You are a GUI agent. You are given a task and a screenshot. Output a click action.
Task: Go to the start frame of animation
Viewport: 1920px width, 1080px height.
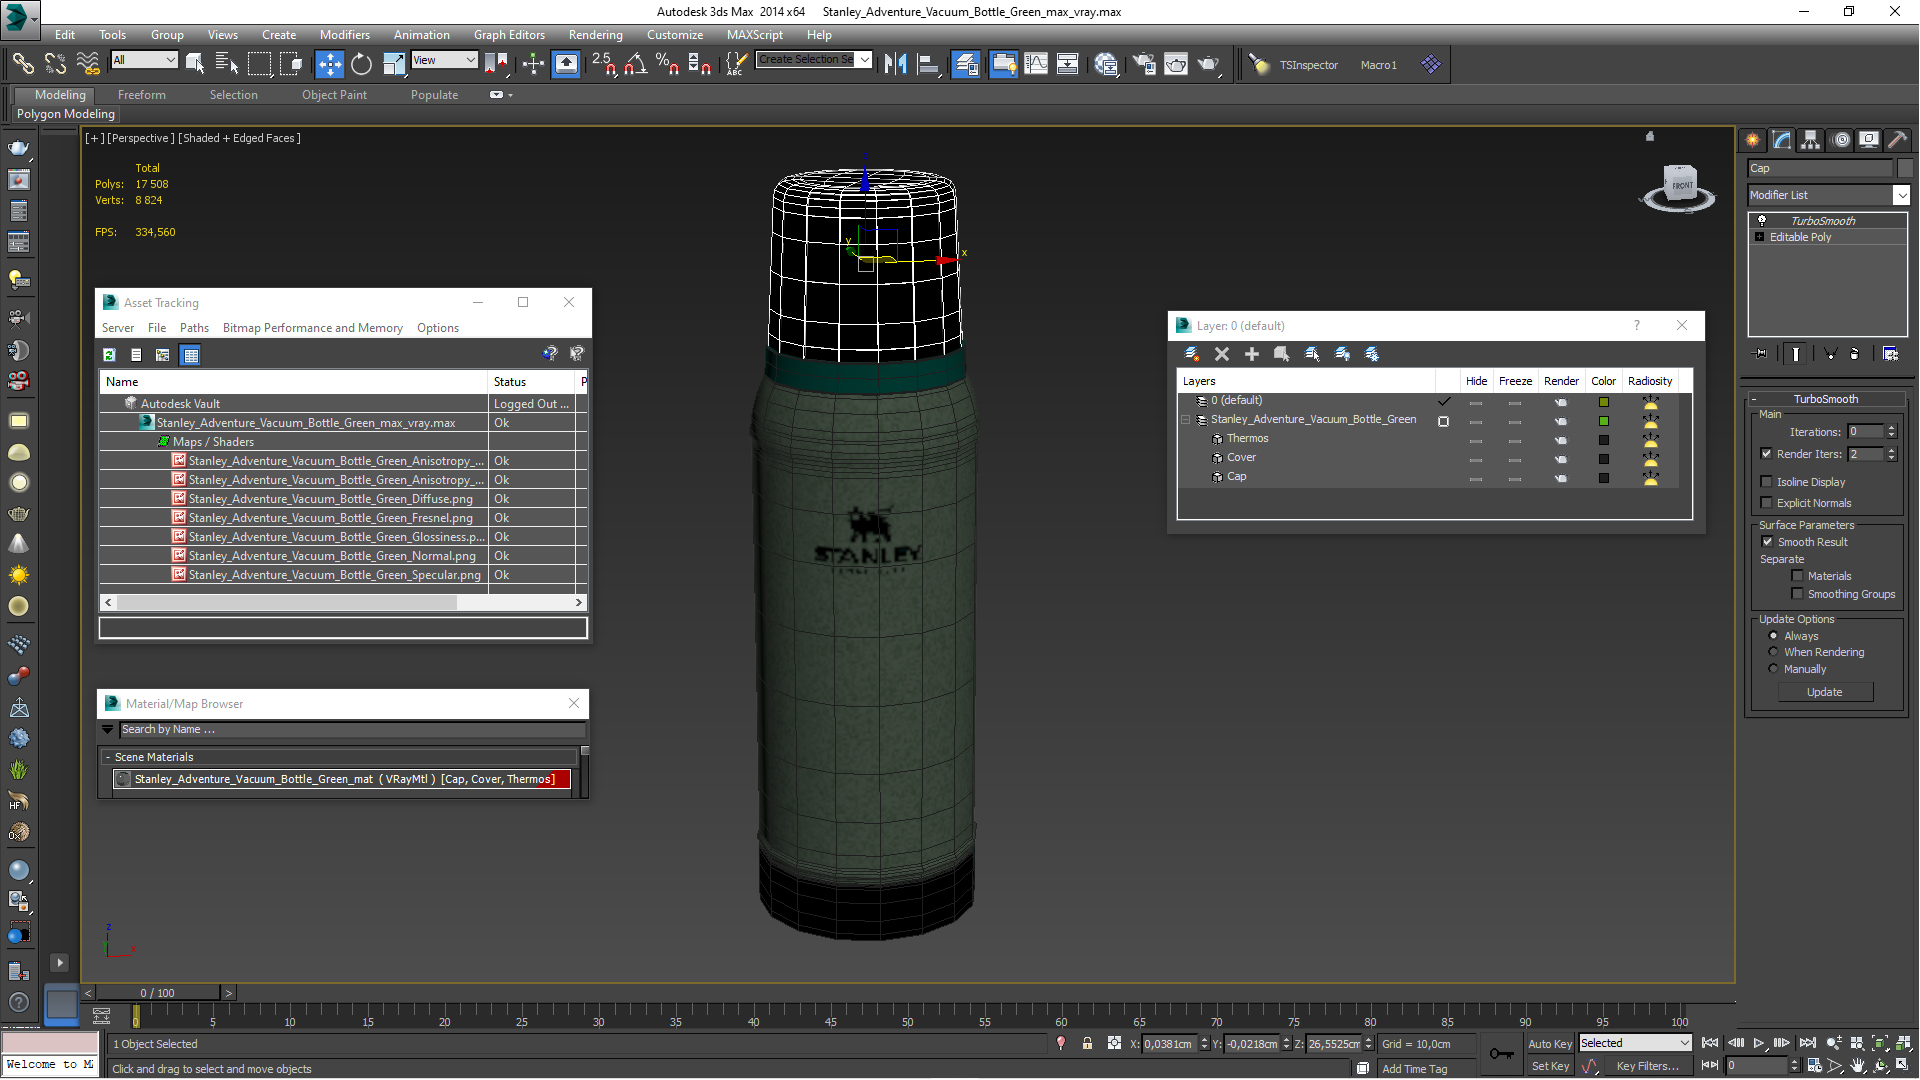(1710, 1043)
